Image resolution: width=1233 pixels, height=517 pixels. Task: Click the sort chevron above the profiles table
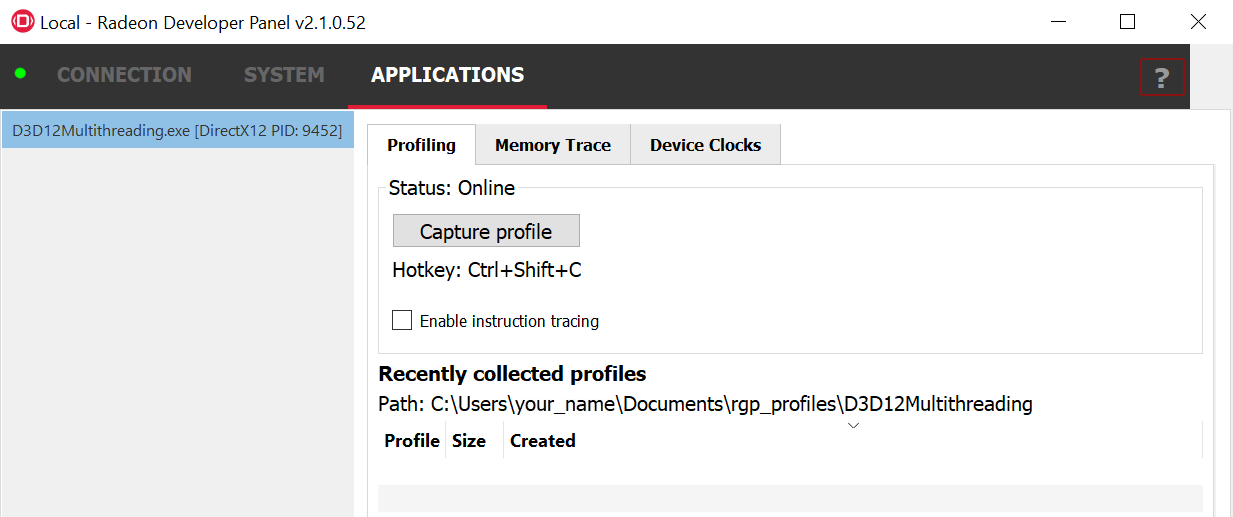853,425
